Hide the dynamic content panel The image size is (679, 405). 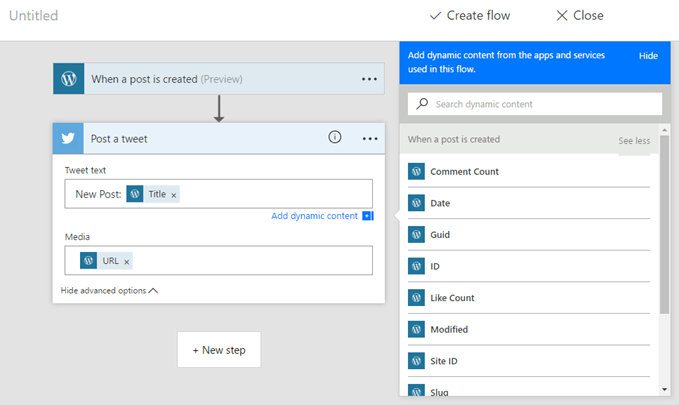click(648, 57)
